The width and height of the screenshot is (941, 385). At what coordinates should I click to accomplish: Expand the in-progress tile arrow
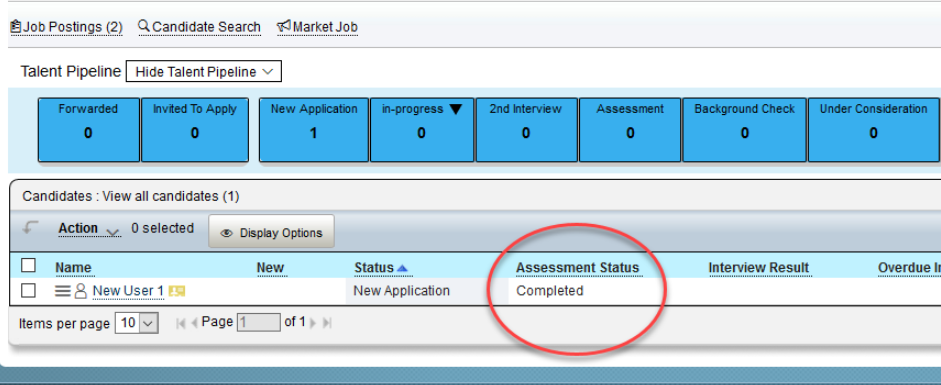coord(456,110)
